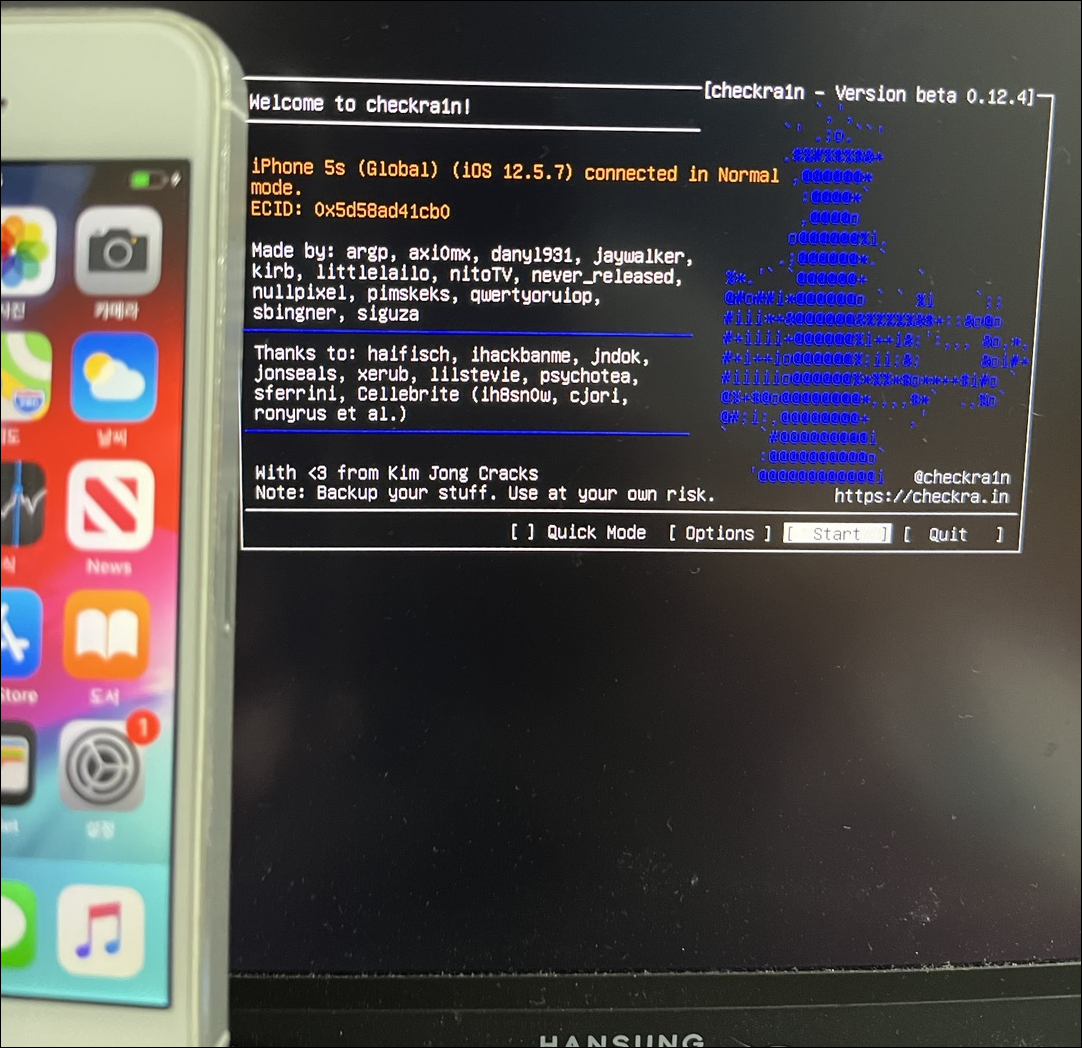1082x1048 pixels.
Task: Open iPhone Settings with badge
Action: click(104, 764)
